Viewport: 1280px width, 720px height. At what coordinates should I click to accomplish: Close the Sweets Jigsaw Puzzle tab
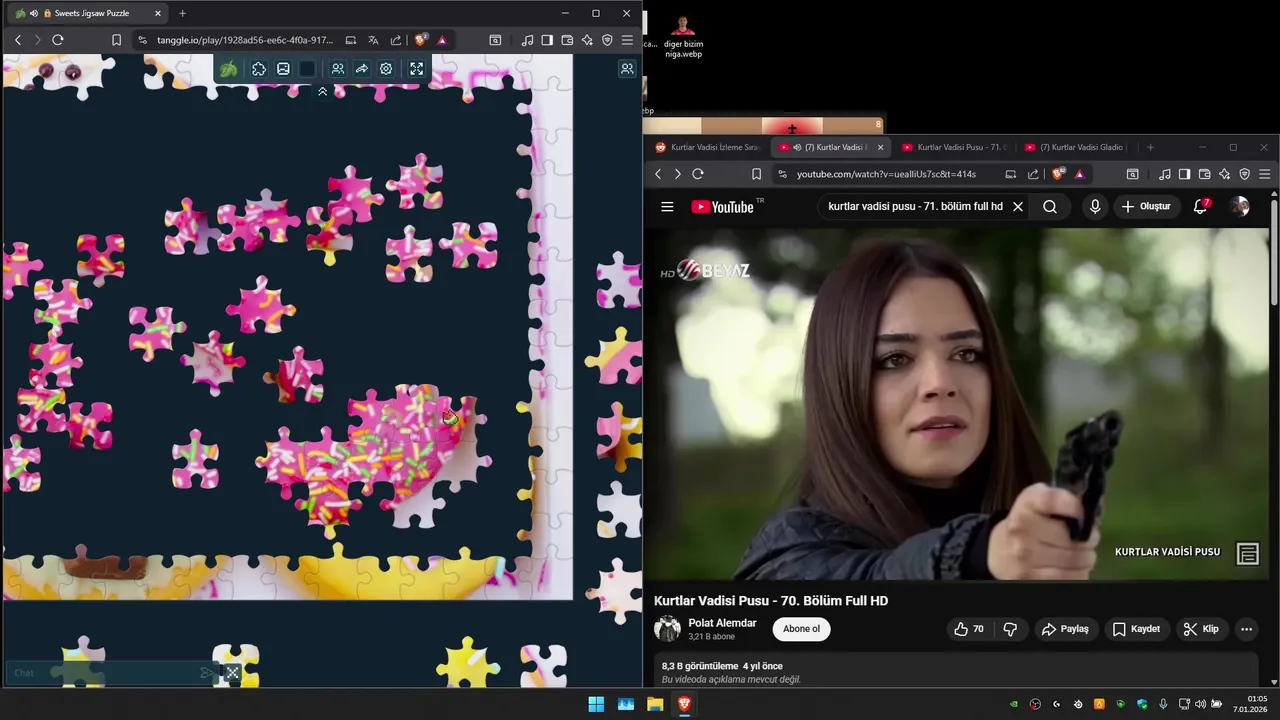click(158, 13)
